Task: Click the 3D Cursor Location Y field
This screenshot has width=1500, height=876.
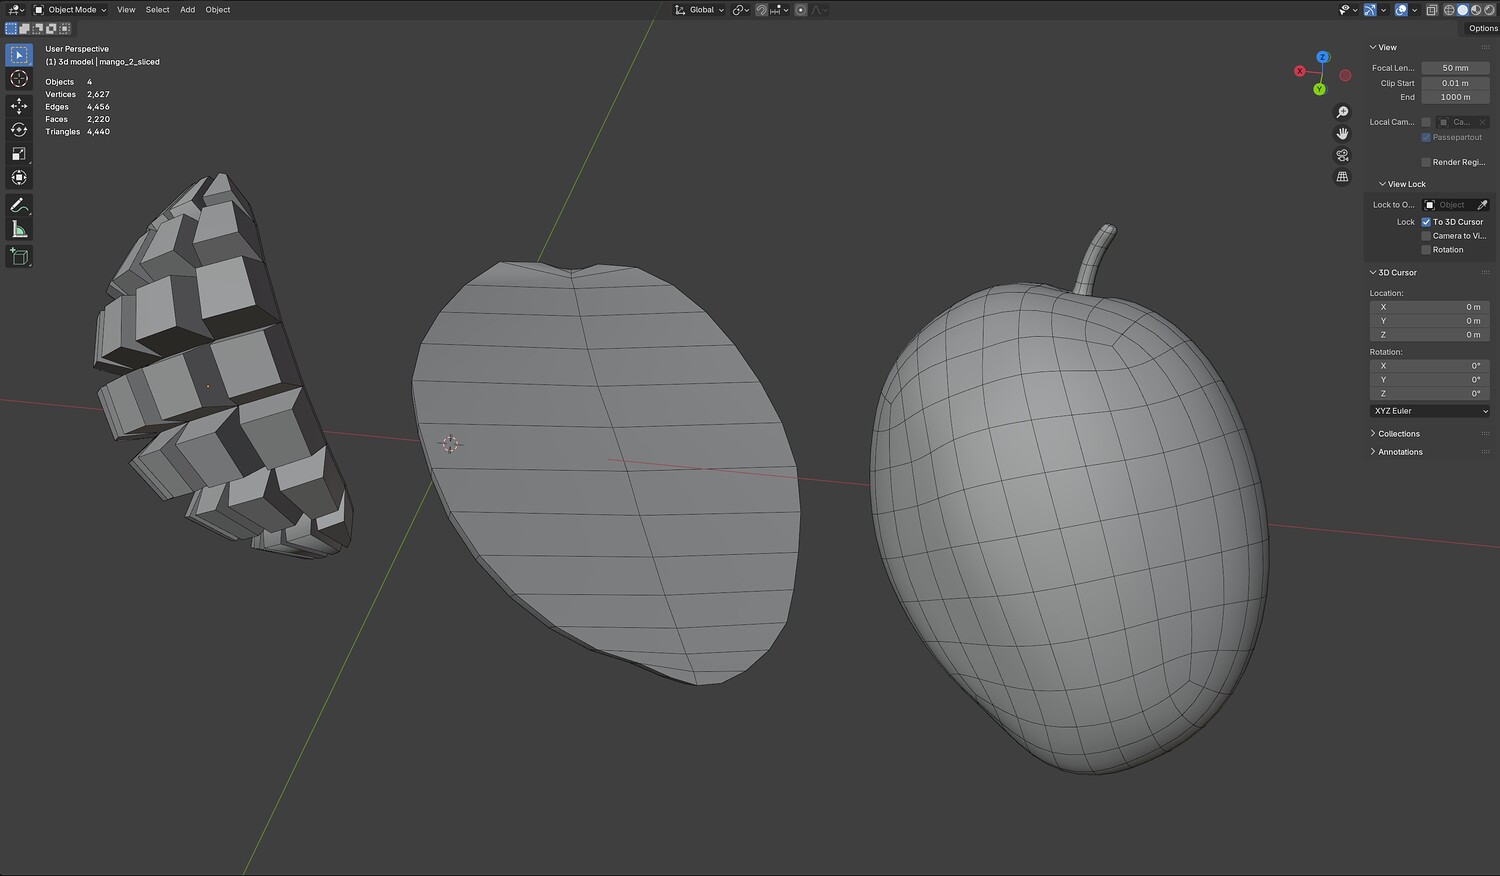Action: (x=1430, y=321)
